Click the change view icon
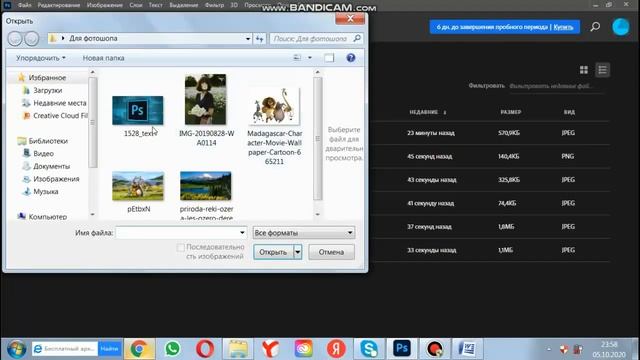Image resolution: width=640 pixels, height=360 pixels. (297, 58)
